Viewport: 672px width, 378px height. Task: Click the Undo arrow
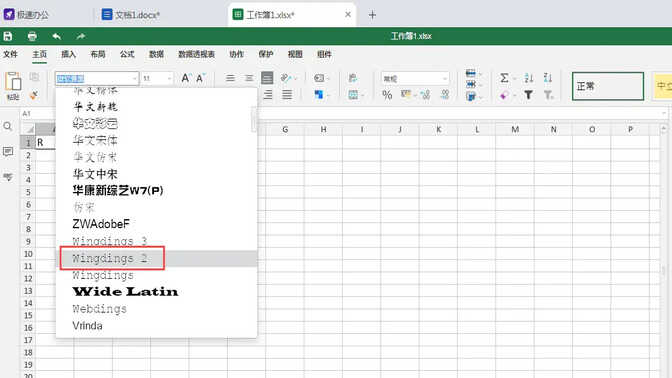coord(56,36)
